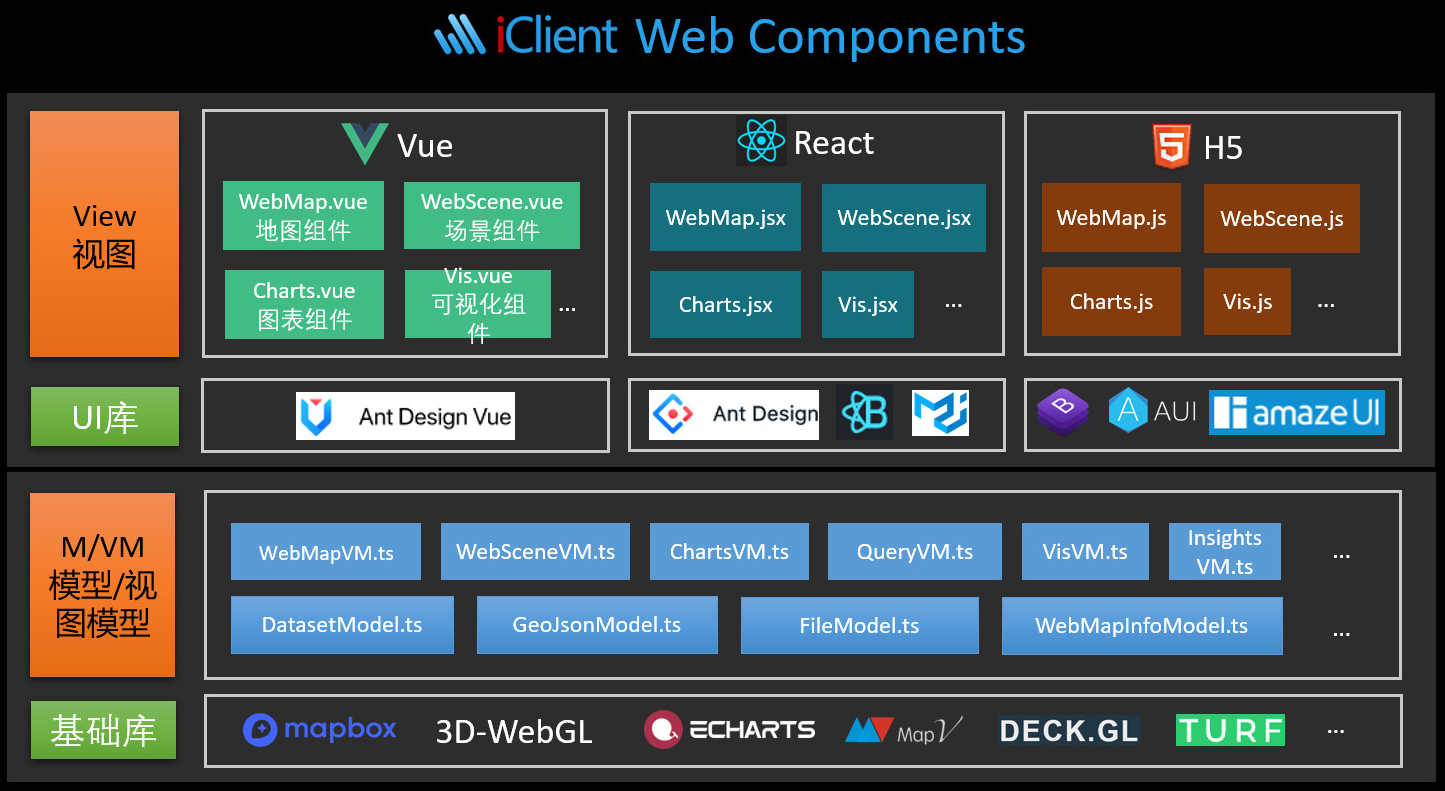Click the TURF logo
Image resolution: width=1445 pixels, height=791 pixels.
click(1230, 730)
